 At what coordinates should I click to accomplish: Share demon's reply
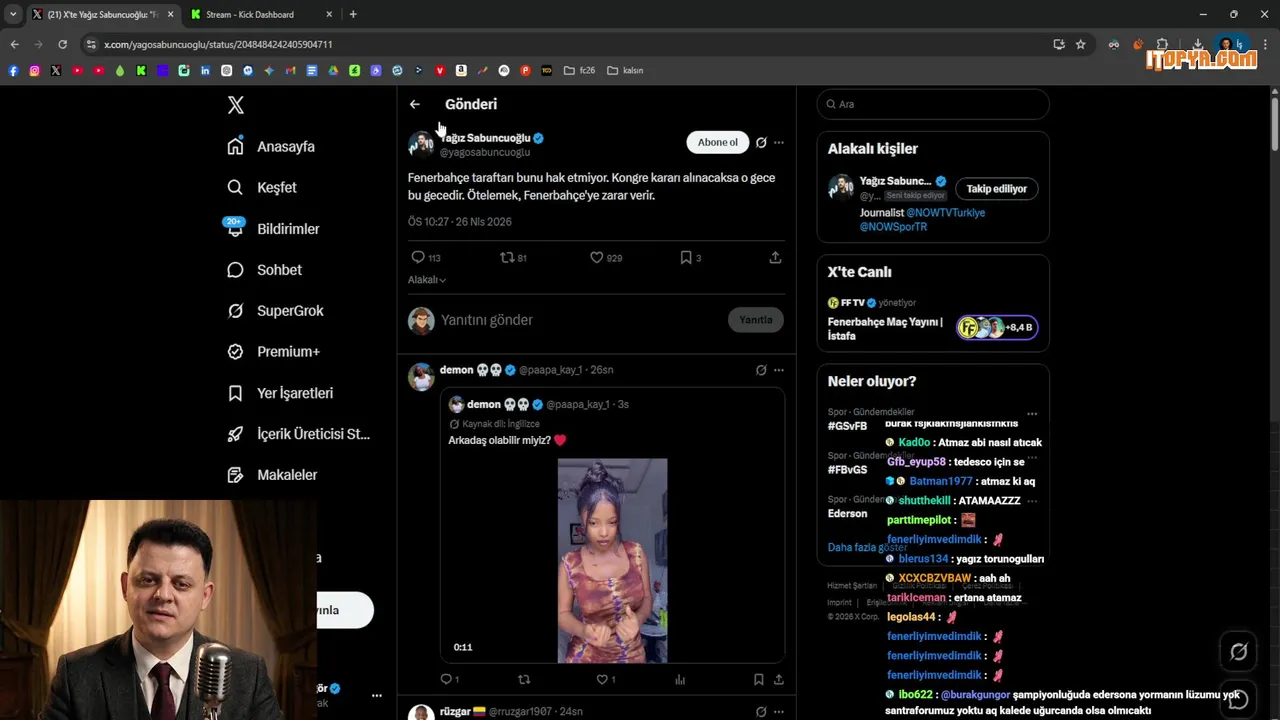[x=778, y=680]
